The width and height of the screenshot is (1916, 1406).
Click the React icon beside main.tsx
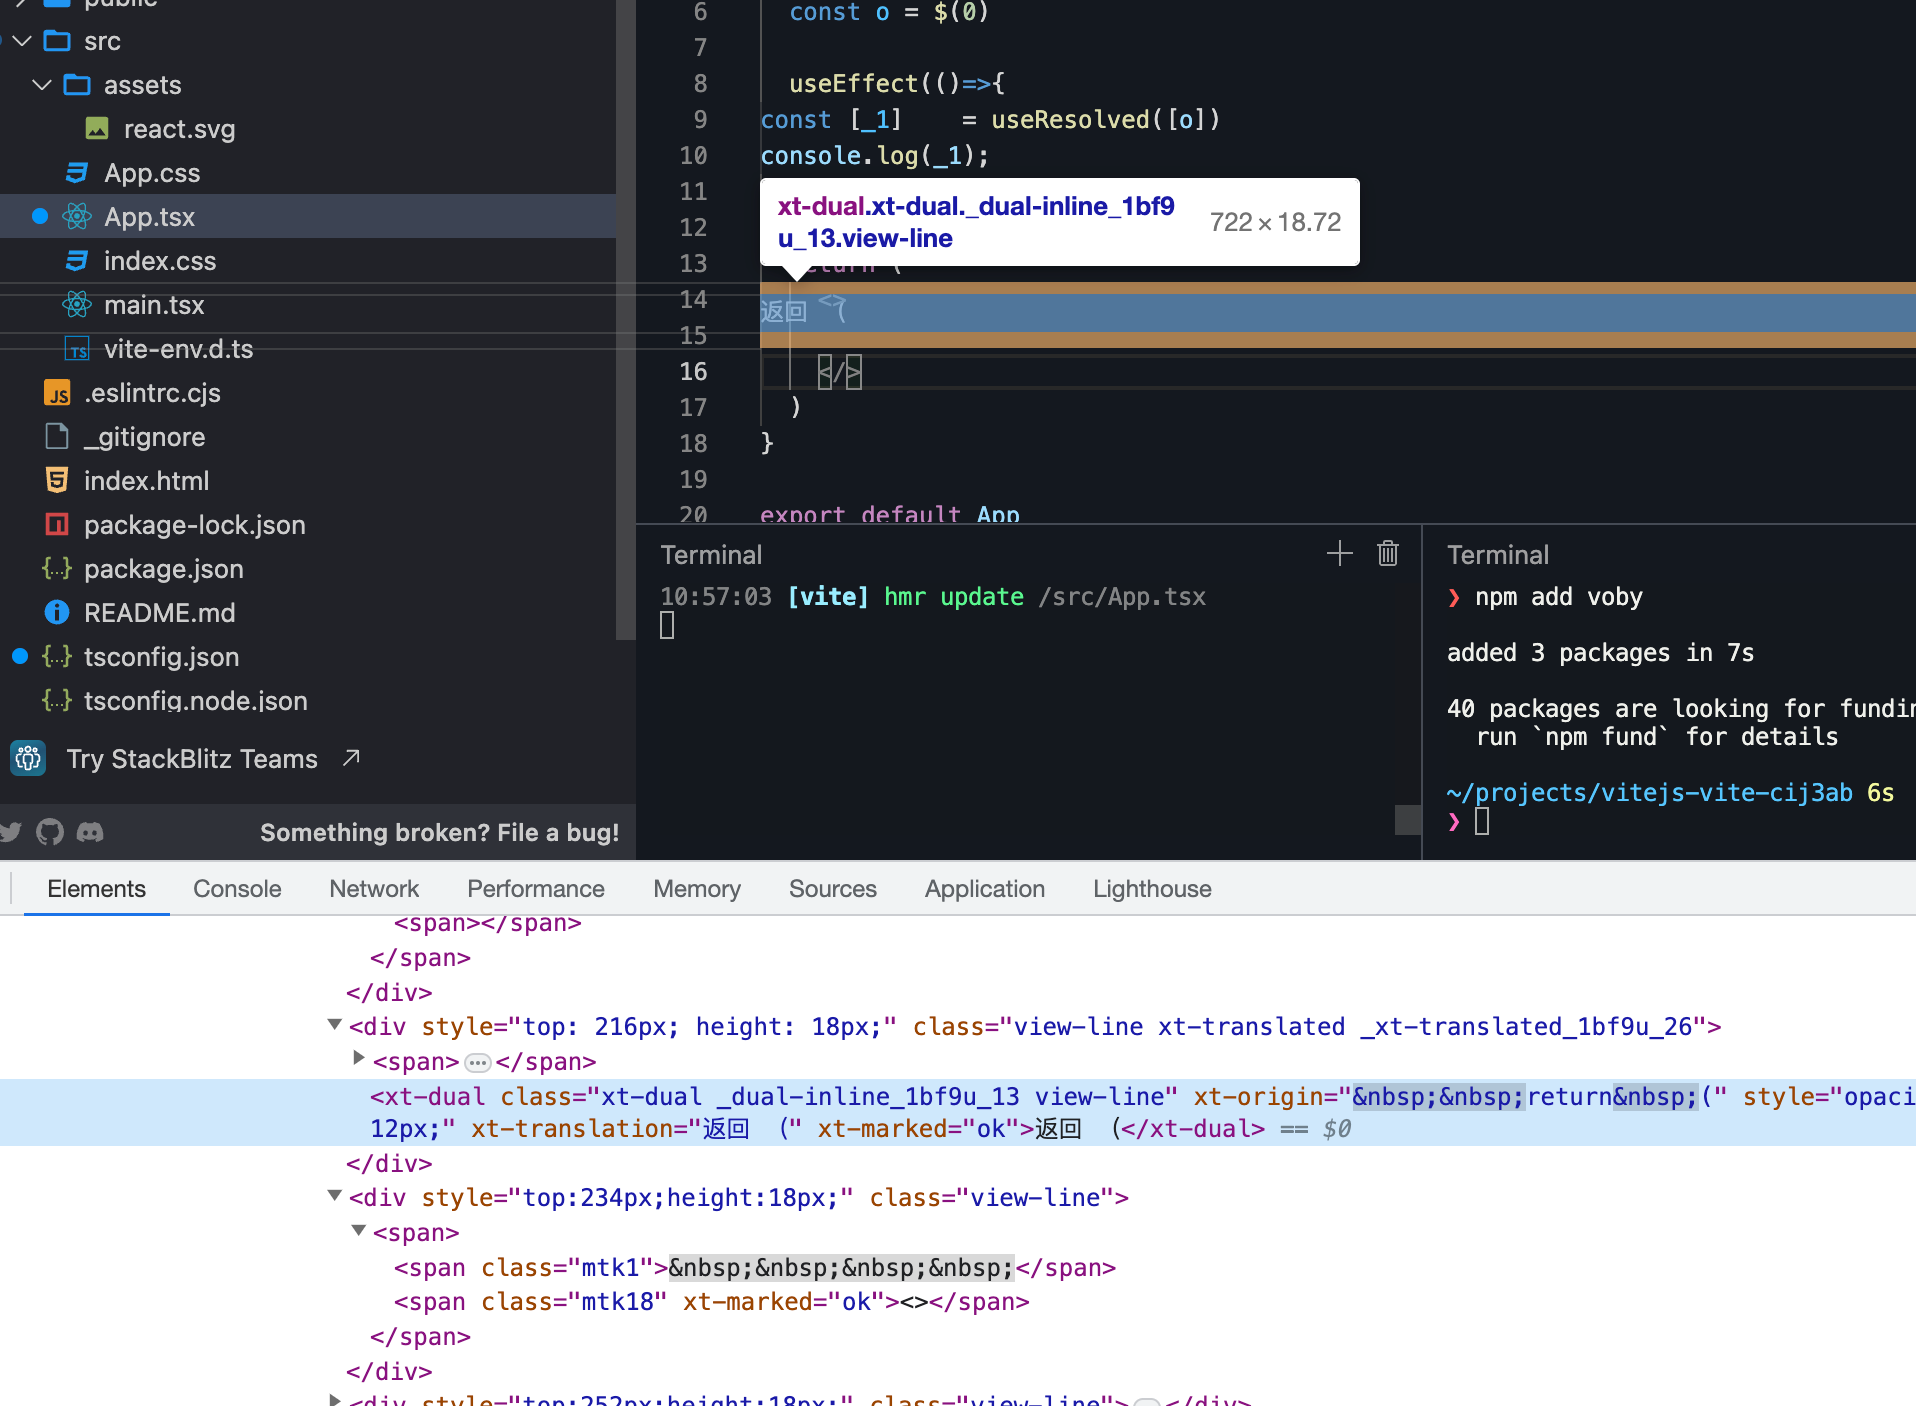pyautogui.click(x=77, y=305)
